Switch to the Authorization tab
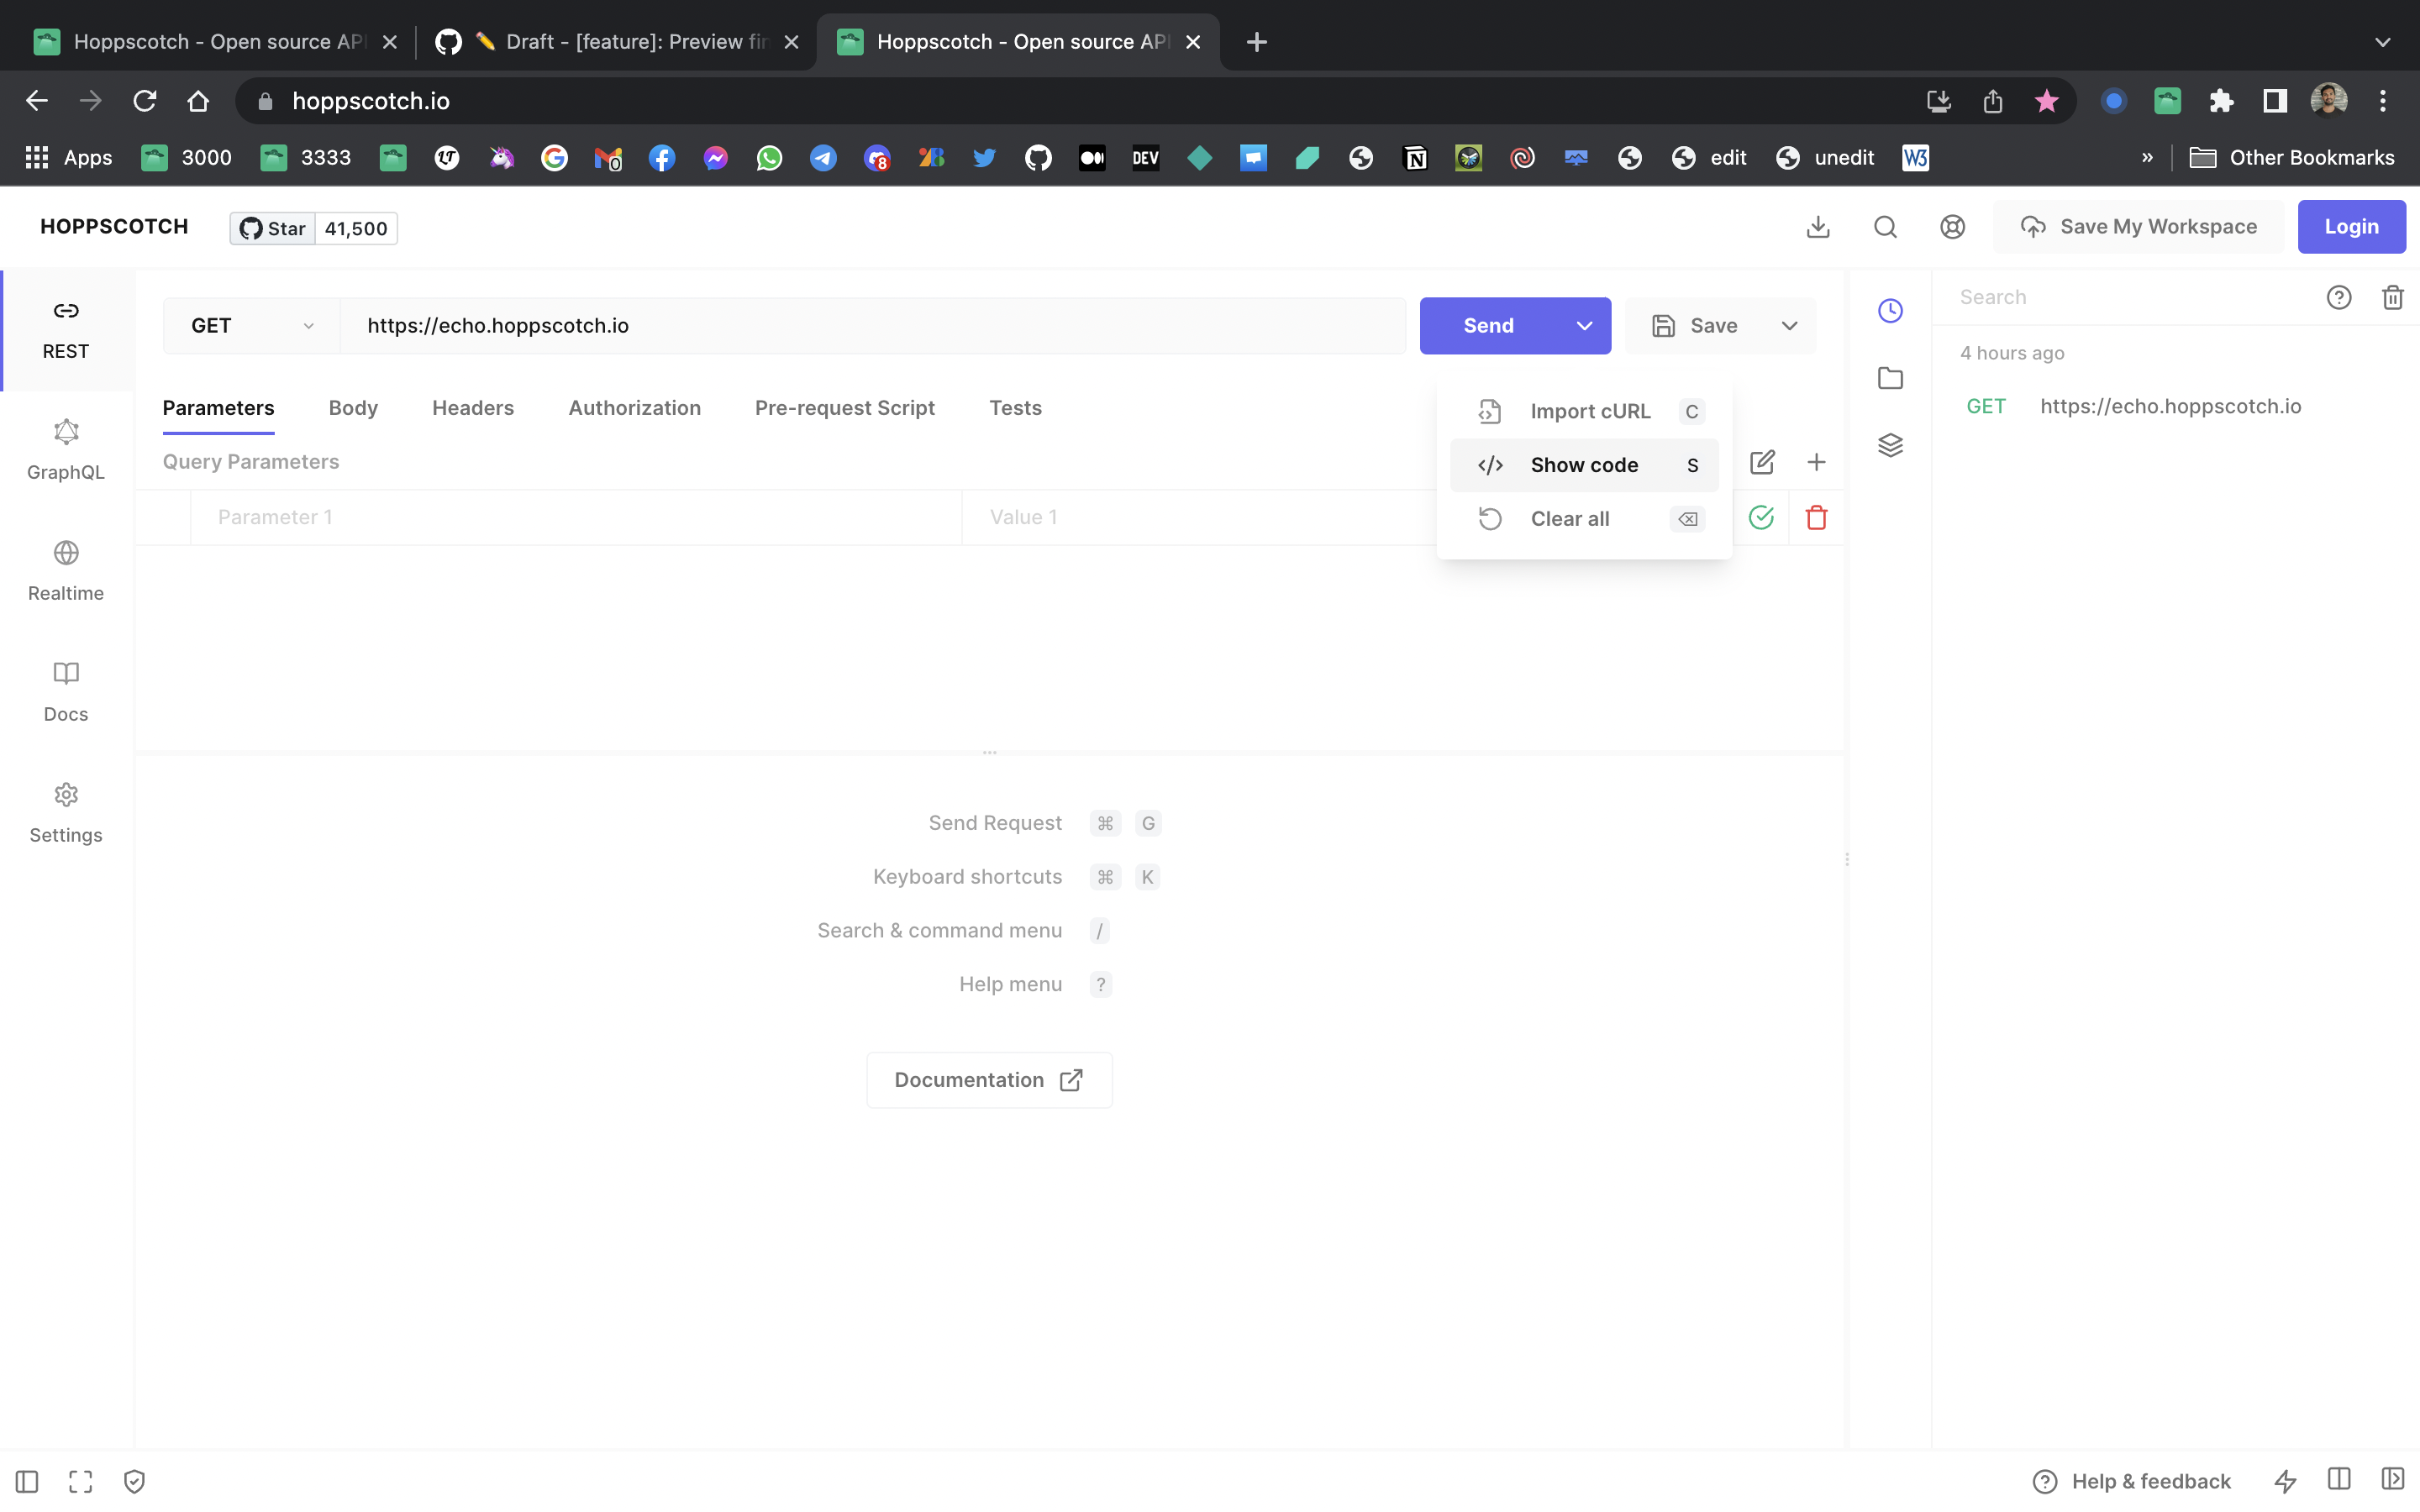The height and width of the screenshot is (1512, 2420). pos(635,408)
